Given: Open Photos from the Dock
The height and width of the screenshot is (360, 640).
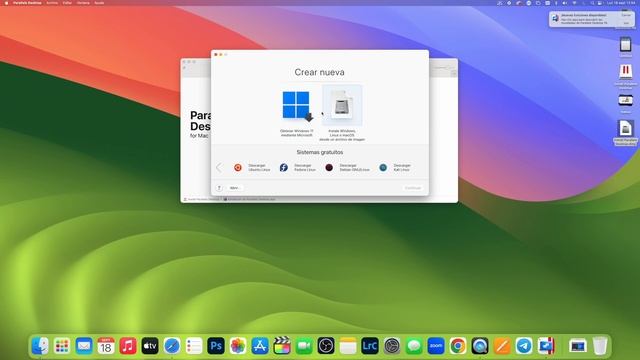Looking at the screenshot, I should coord(238,346).
